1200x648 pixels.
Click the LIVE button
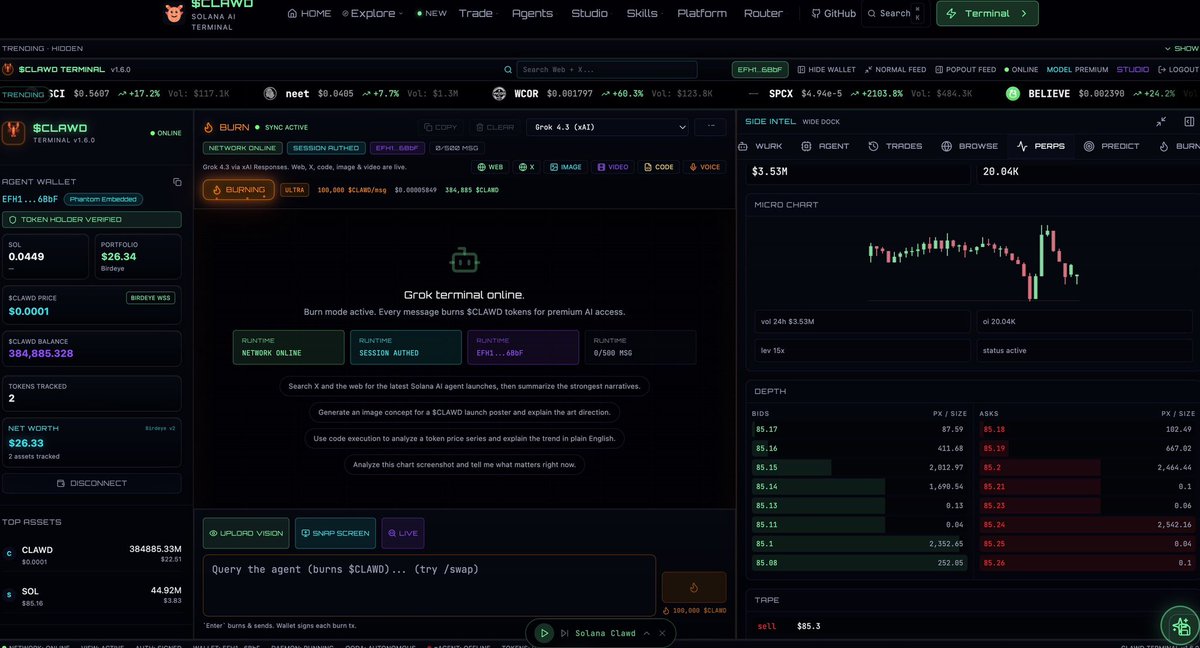tap(403, 533)
